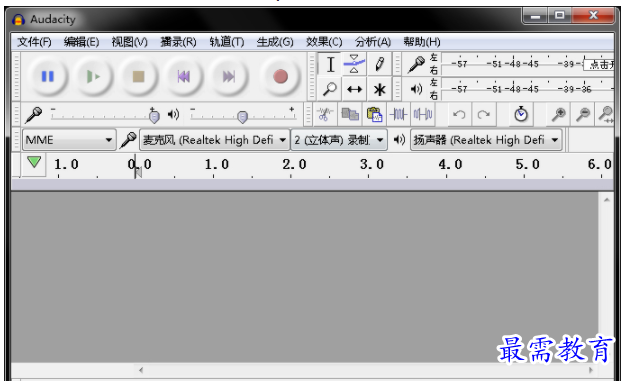621x381 pixels.
Task: Open the 效果(C) menu
Action: pyautogui.click(x=324, y=42)
